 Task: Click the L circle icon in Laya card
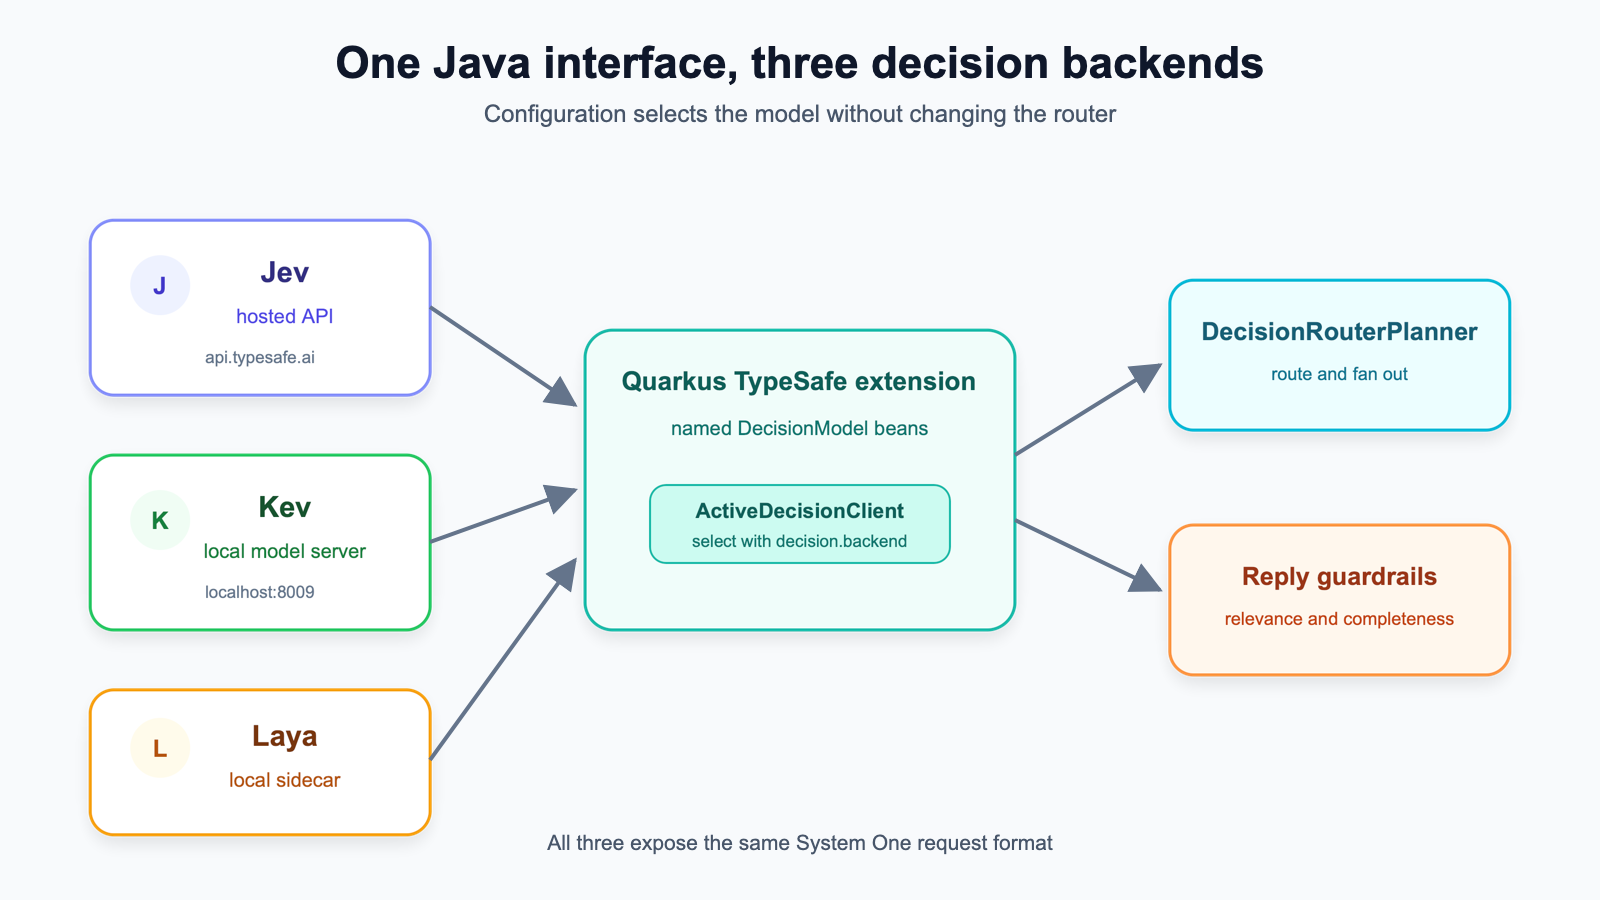[x=160, y=748]
